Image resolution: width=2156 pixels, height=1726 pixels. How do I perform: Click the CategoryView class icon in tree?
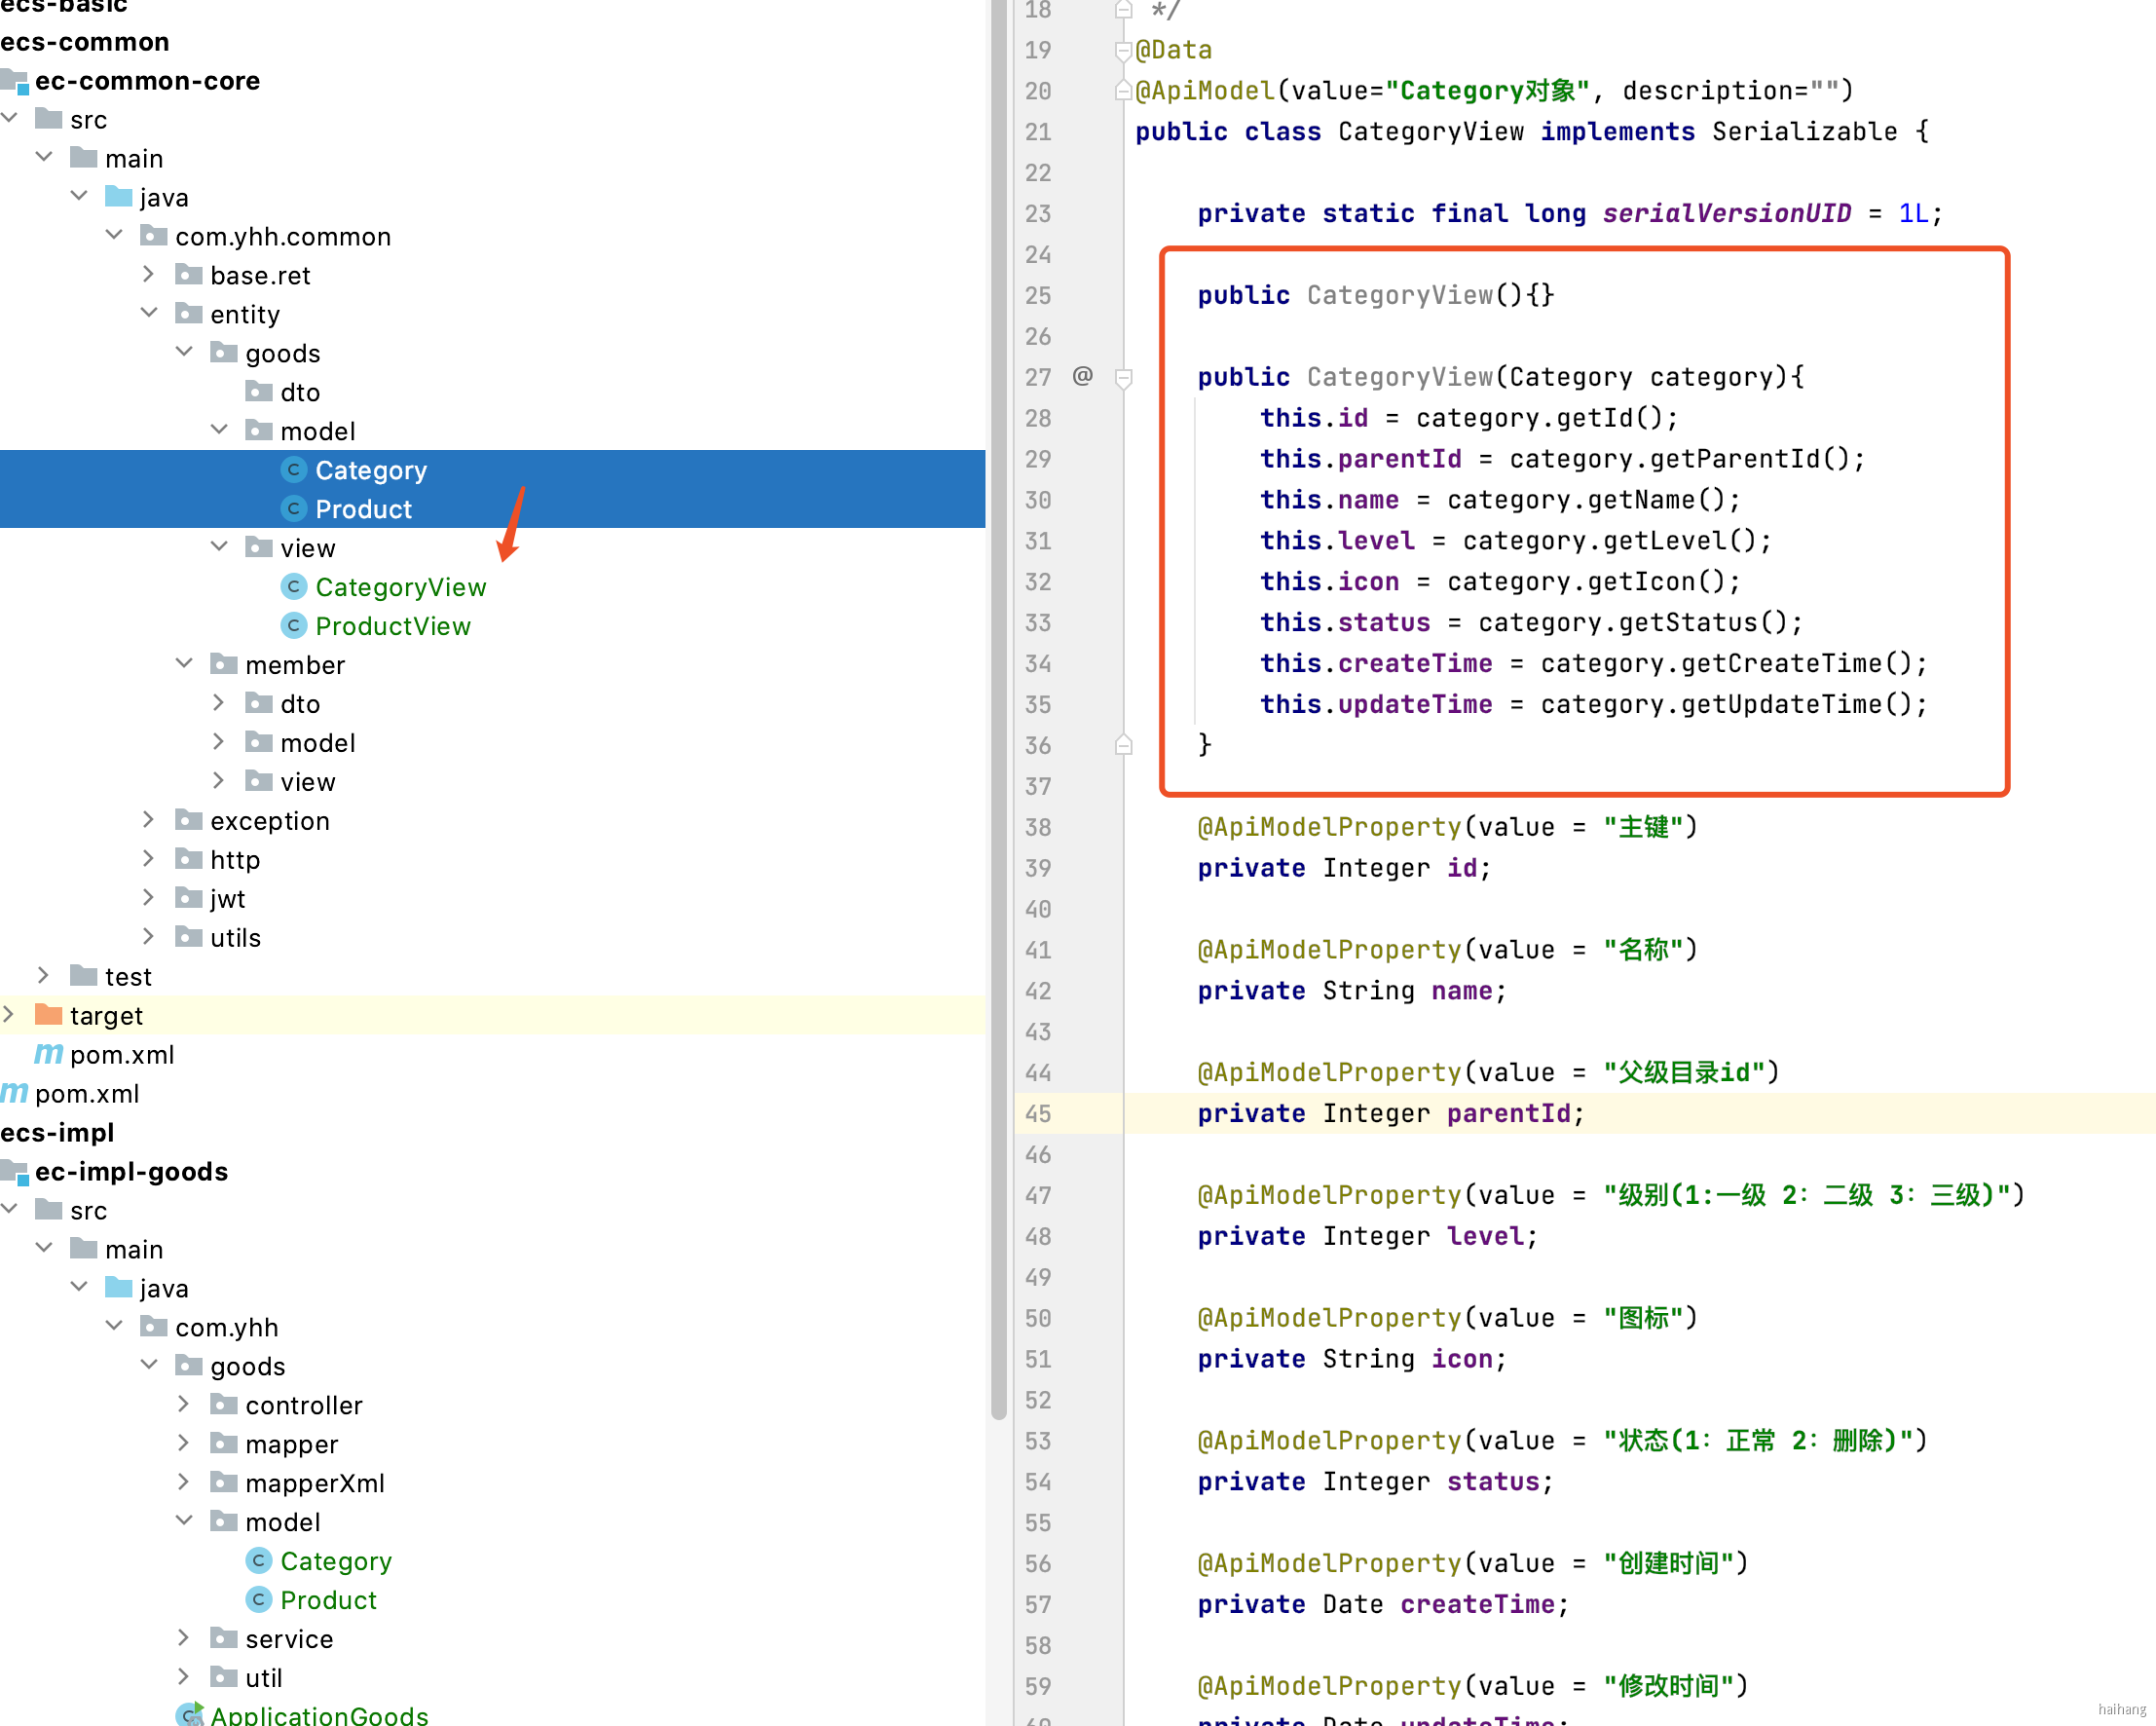click(293, 587)
